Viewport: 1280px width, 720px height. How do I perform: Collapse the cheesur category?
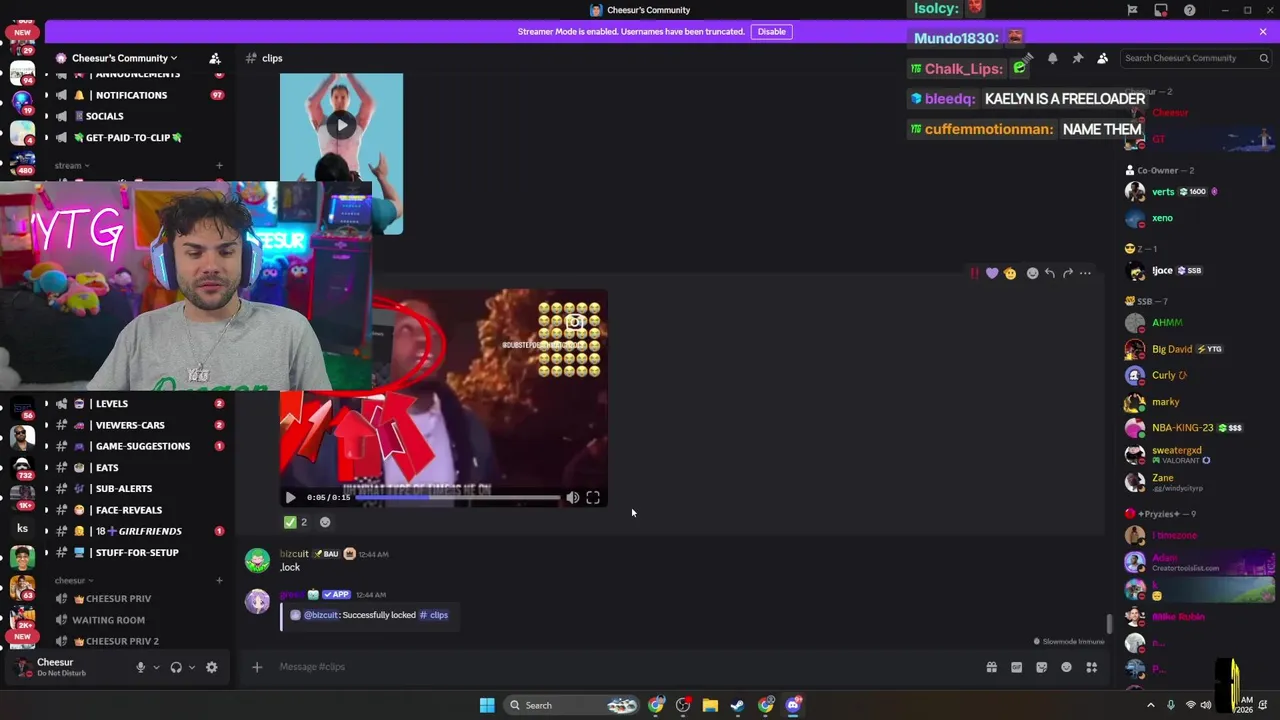point(73,580)
